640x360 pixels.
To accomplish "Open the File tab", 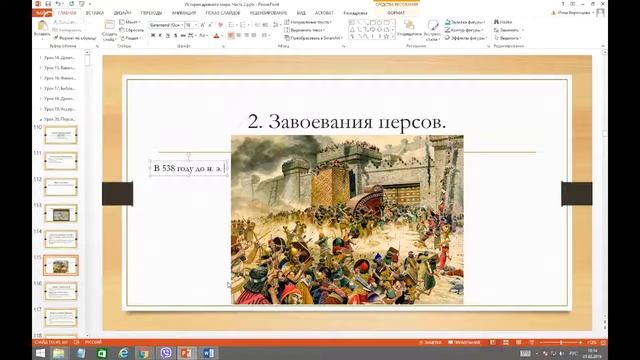I will click(42, 13).
